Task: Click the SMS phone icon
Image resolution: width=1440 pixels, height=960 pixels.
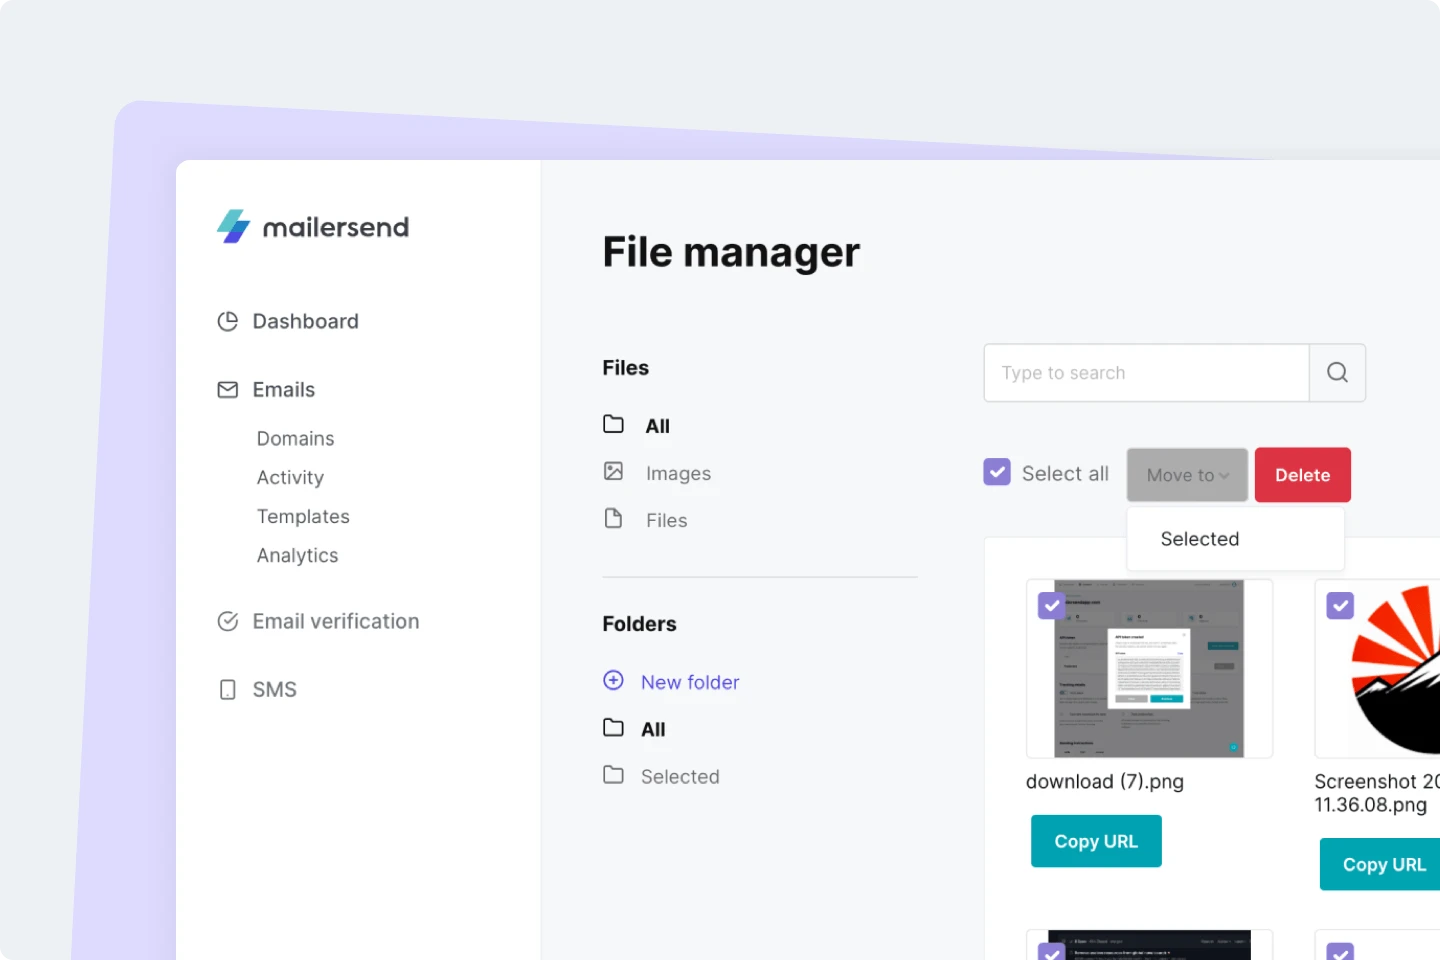Action: pos(228,689)
